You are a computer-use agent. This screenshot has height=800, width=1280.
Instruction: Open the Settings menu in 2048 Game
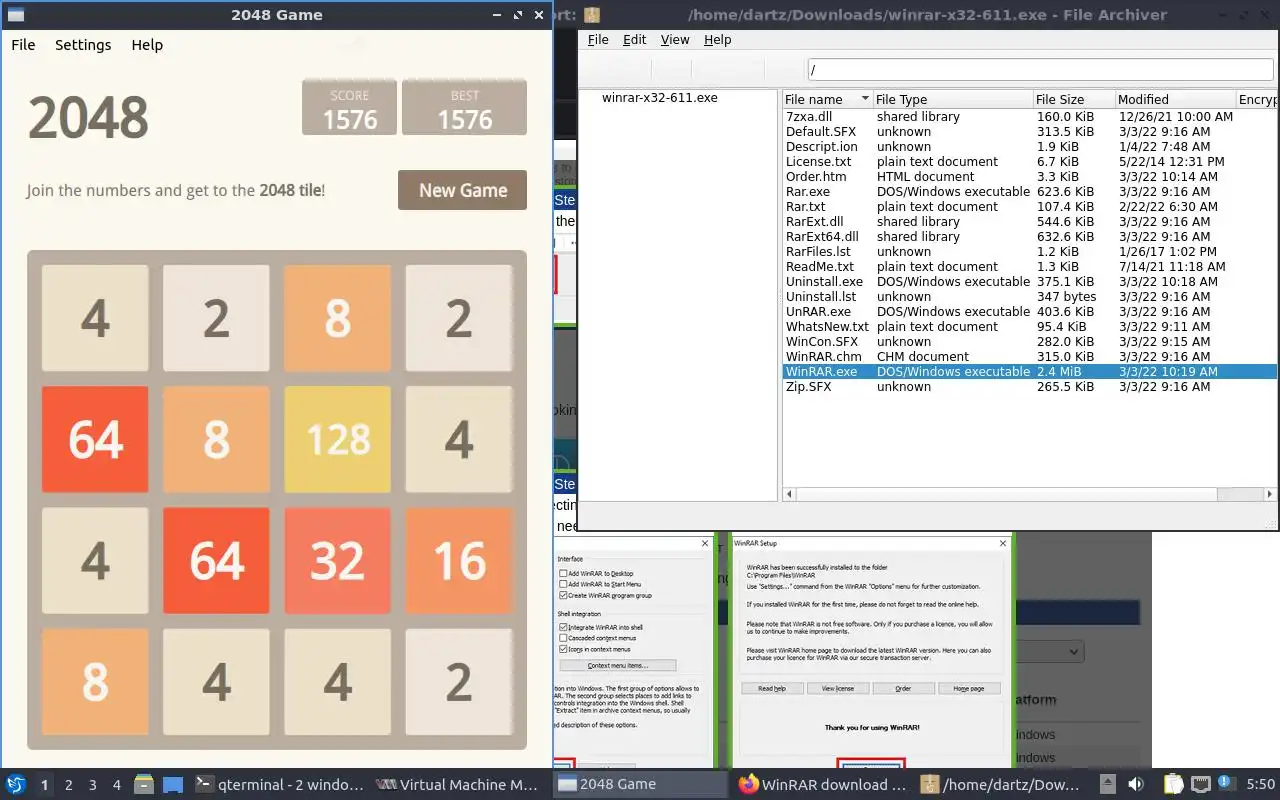point(83,45)
